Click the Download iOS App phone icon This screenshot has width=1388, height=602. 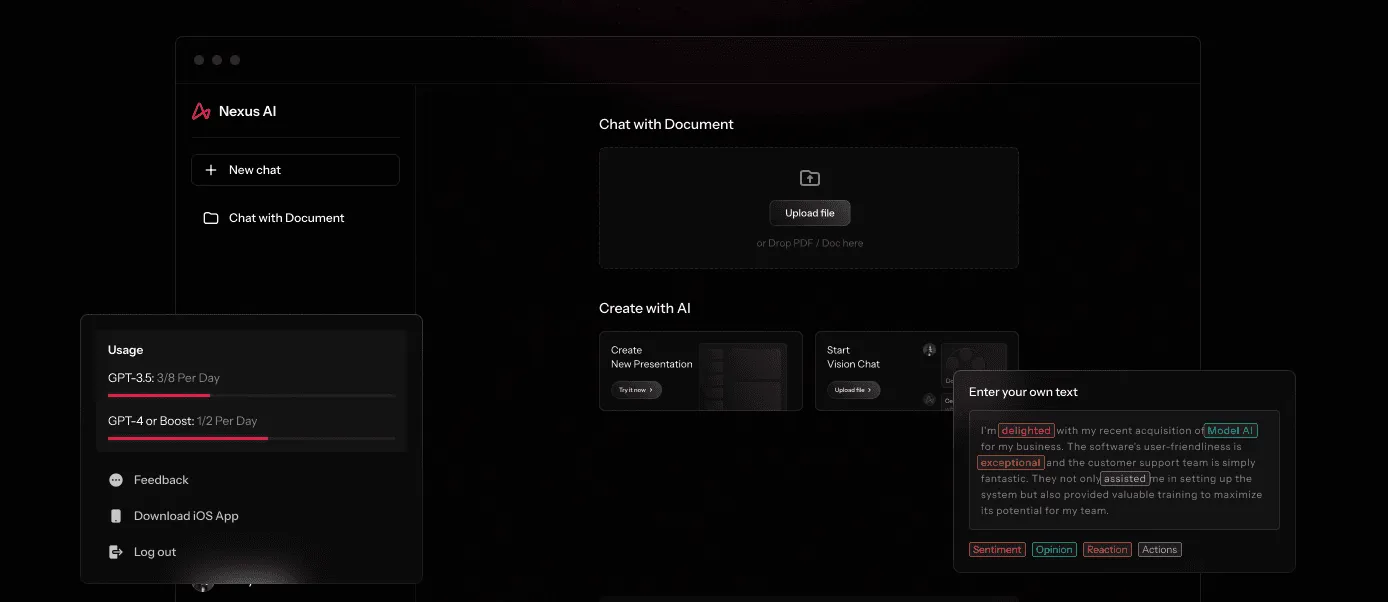pos(116,516)
